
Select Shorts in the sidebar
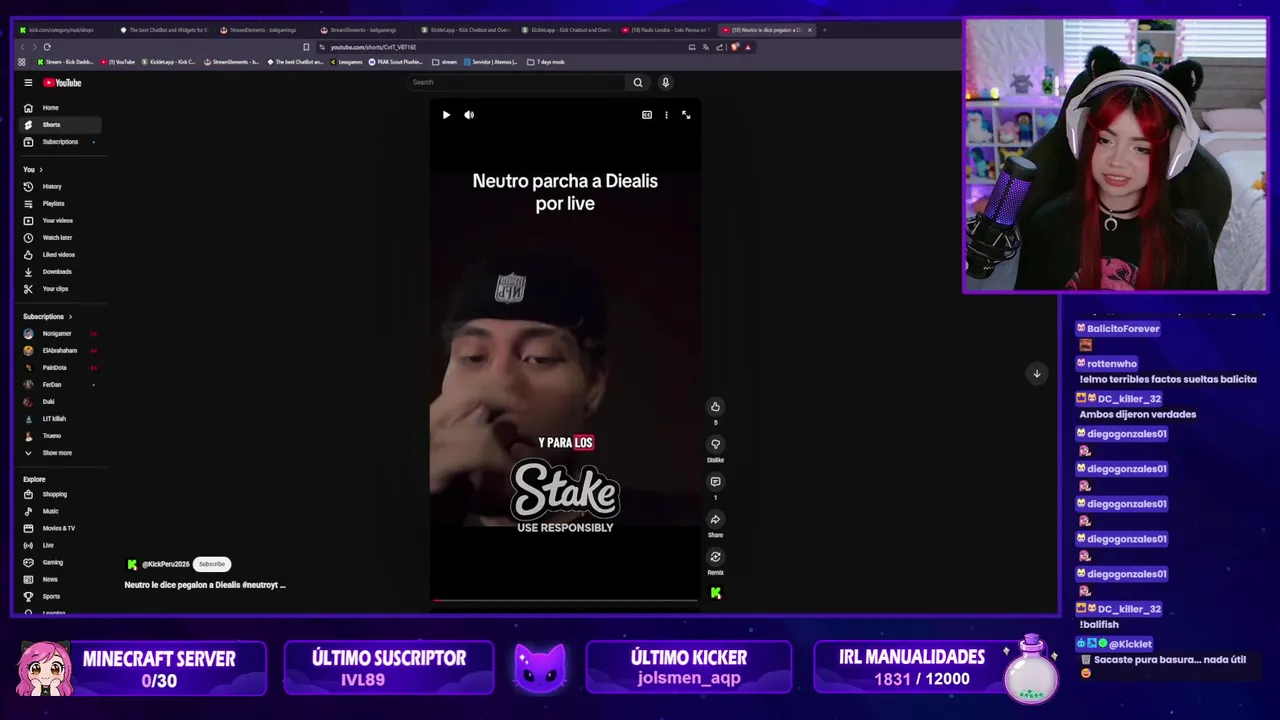[59, 125]
